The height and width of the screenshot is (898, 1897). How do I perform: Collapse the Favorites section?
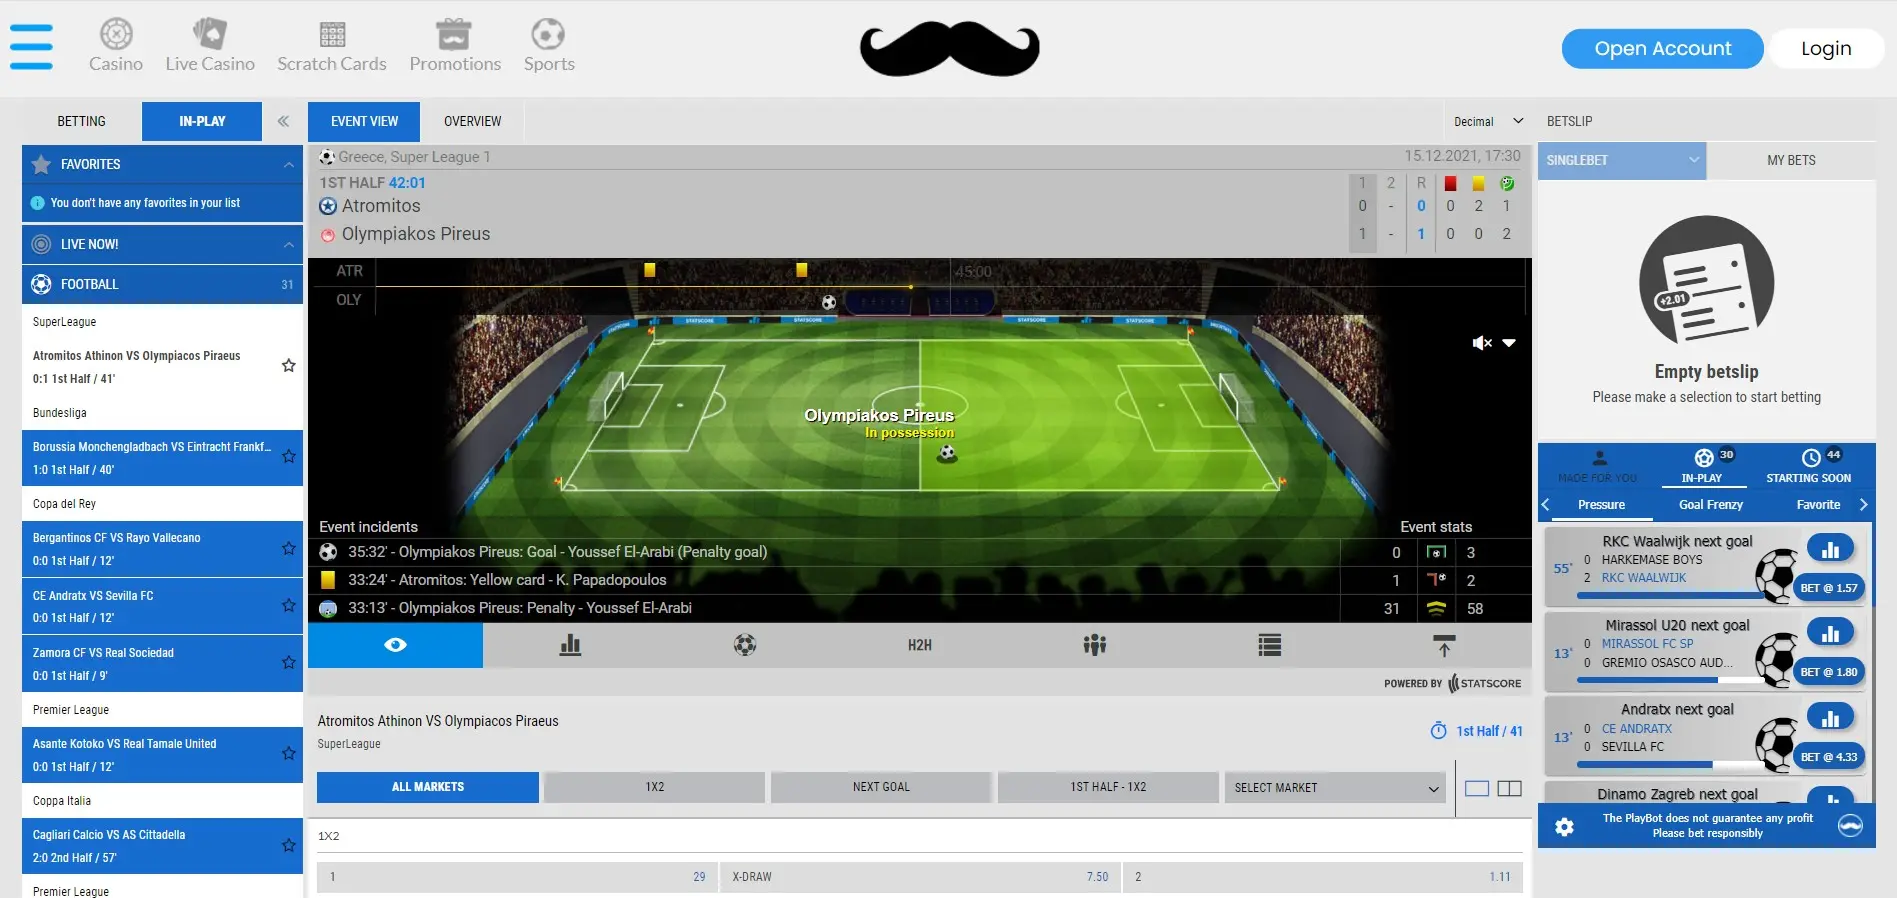point(288,164)
